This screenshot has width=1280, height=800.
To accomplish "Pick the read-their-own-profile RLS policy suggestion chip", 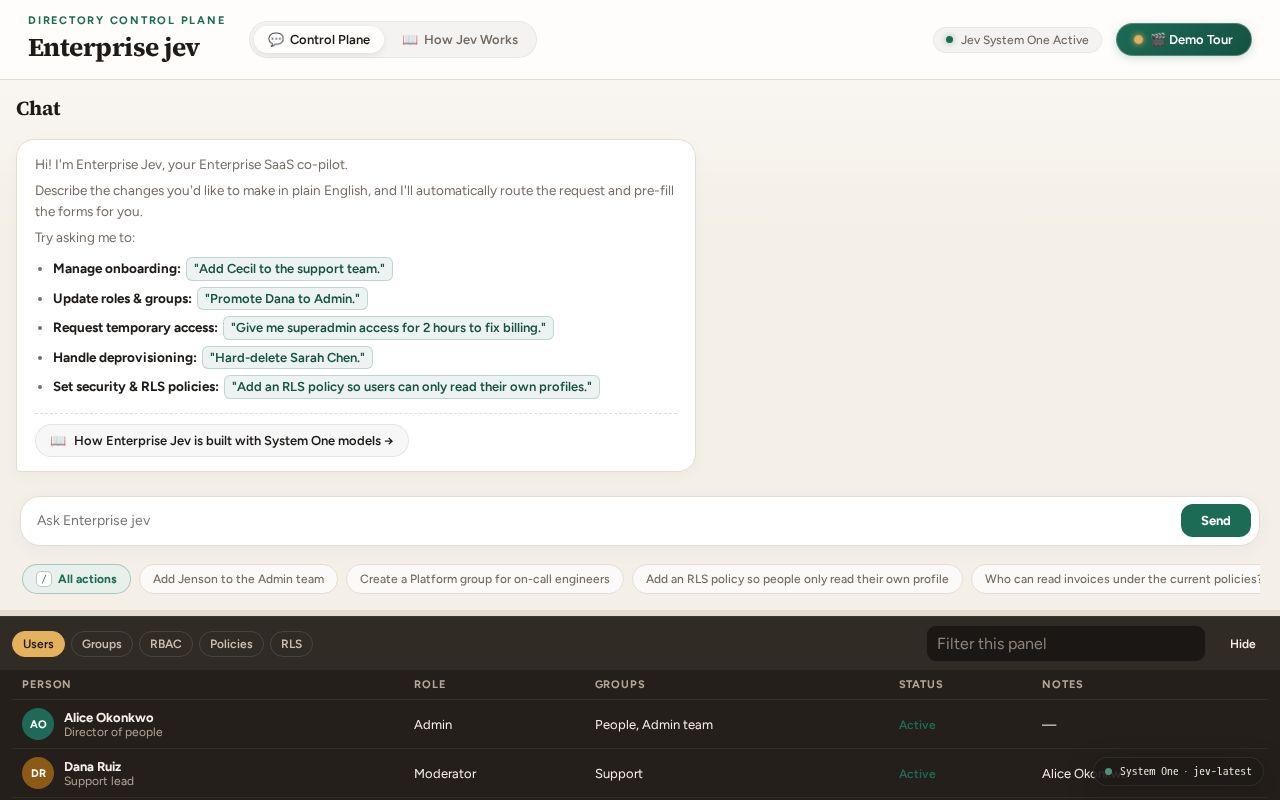I will pyautogui.click(x=797, y=579).
